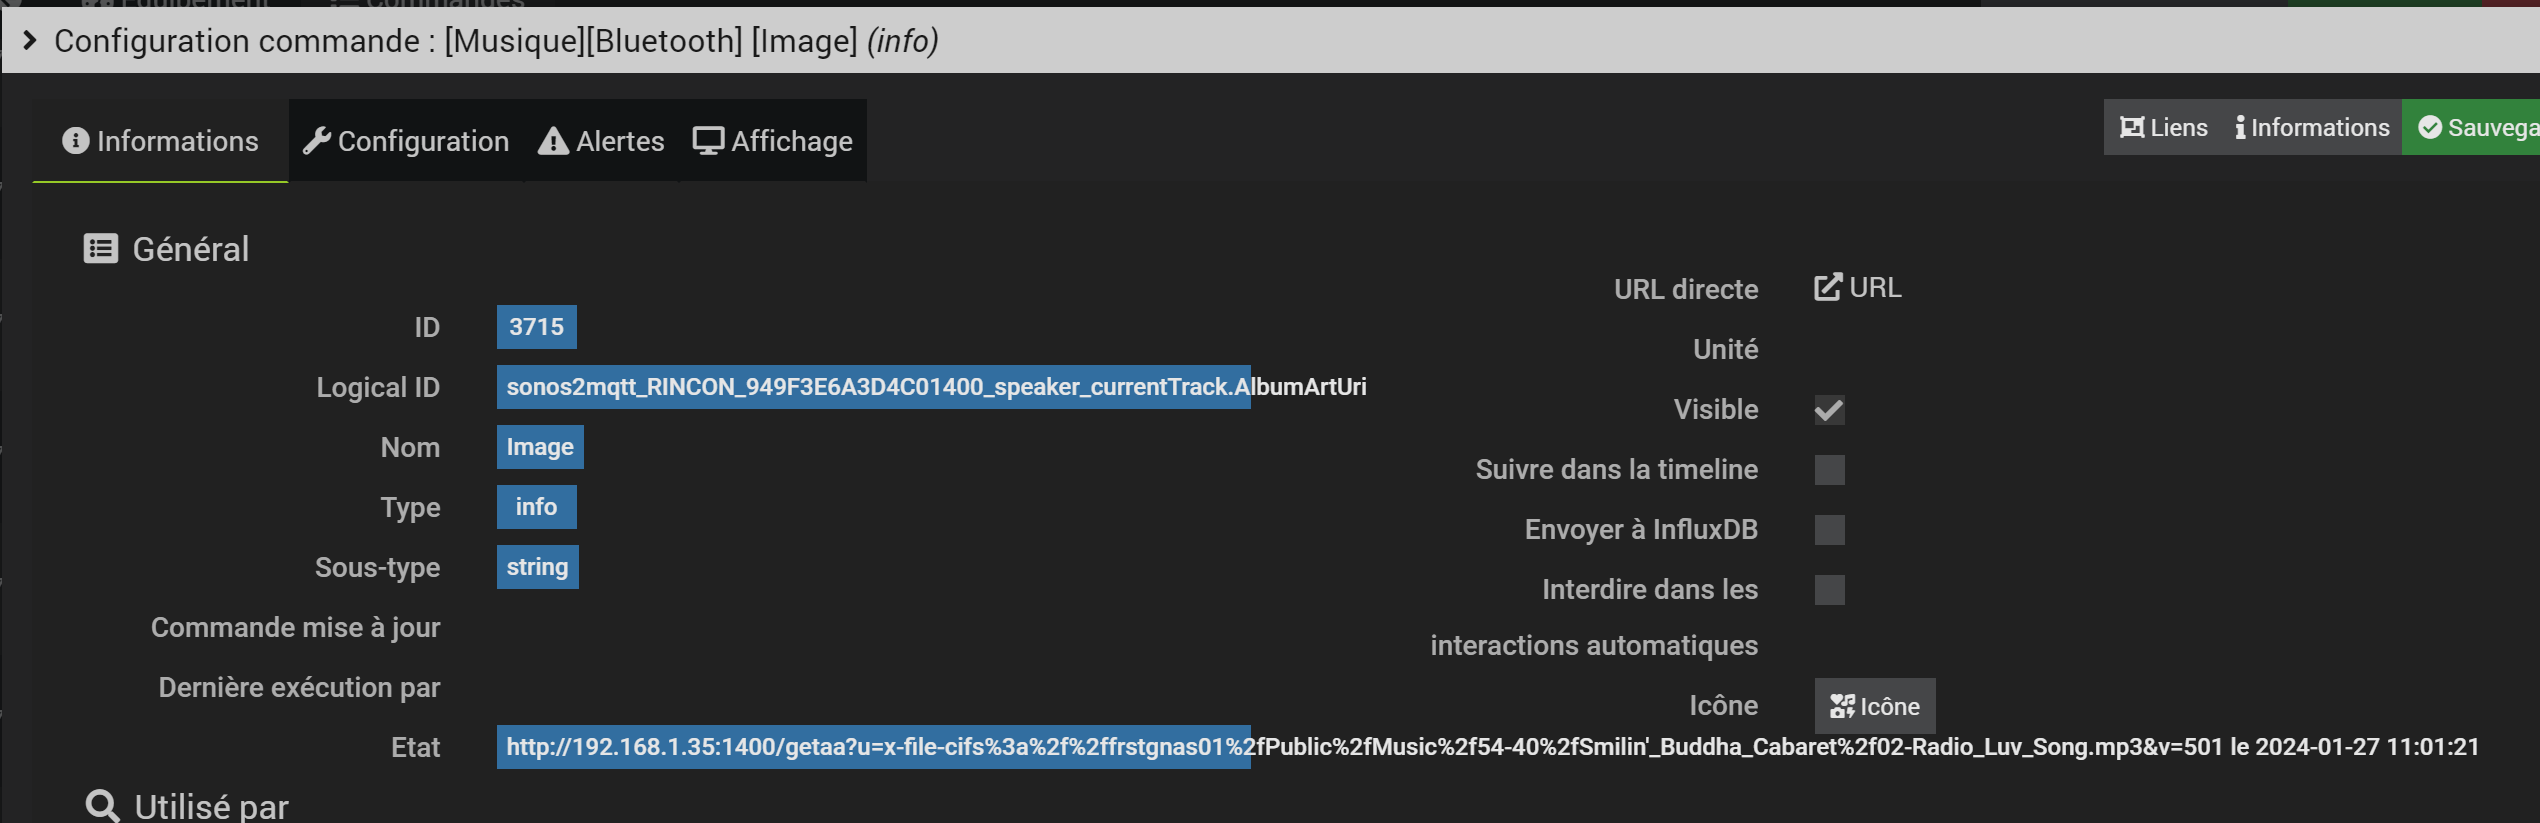Screen dimensions: 2540x823
Task: Open the Informations tab
Action: (160, 141)
